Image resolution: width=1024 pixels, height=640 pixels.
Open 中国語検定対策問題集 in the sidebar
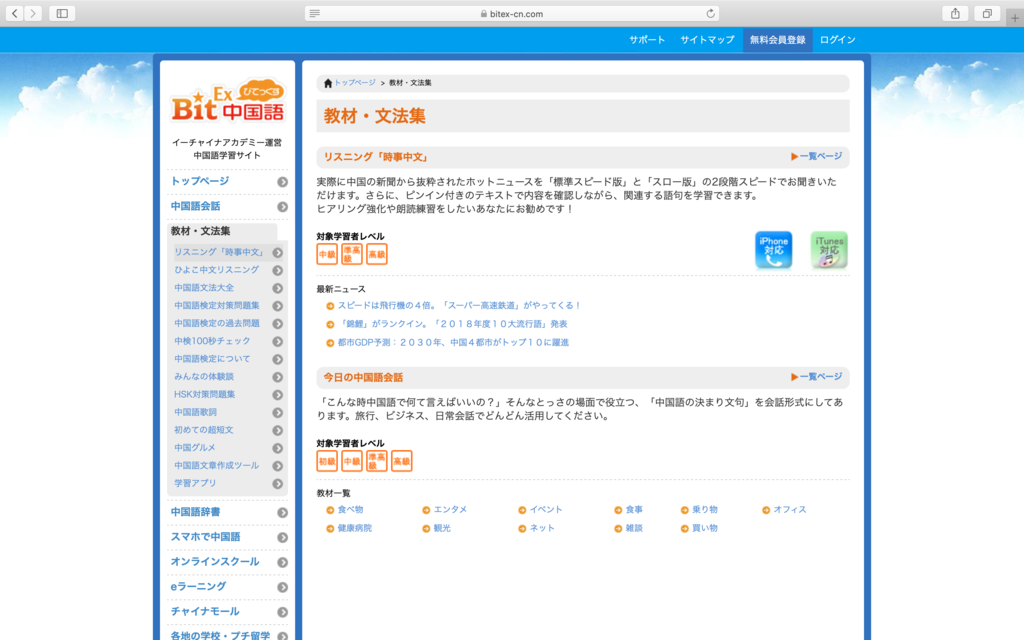click(217, 305)
